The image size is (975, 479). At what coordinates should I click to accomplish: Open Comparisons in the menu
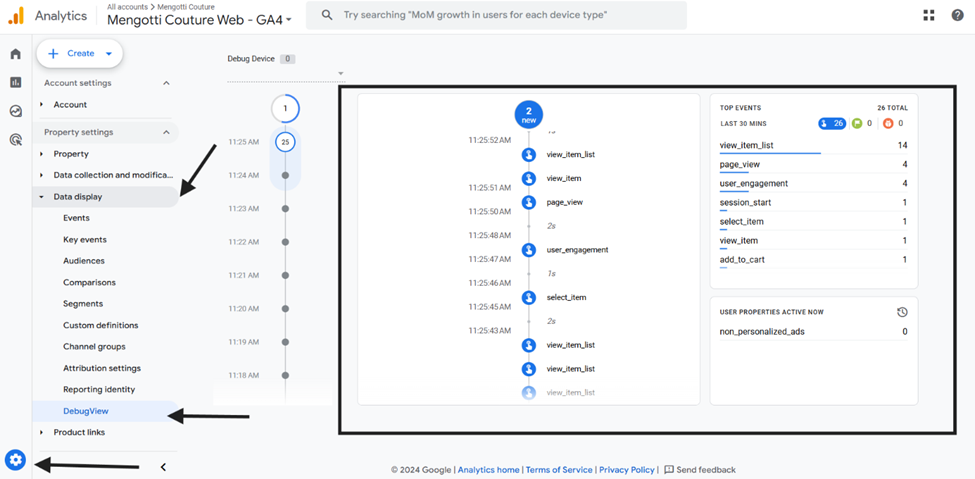[90, 282]
